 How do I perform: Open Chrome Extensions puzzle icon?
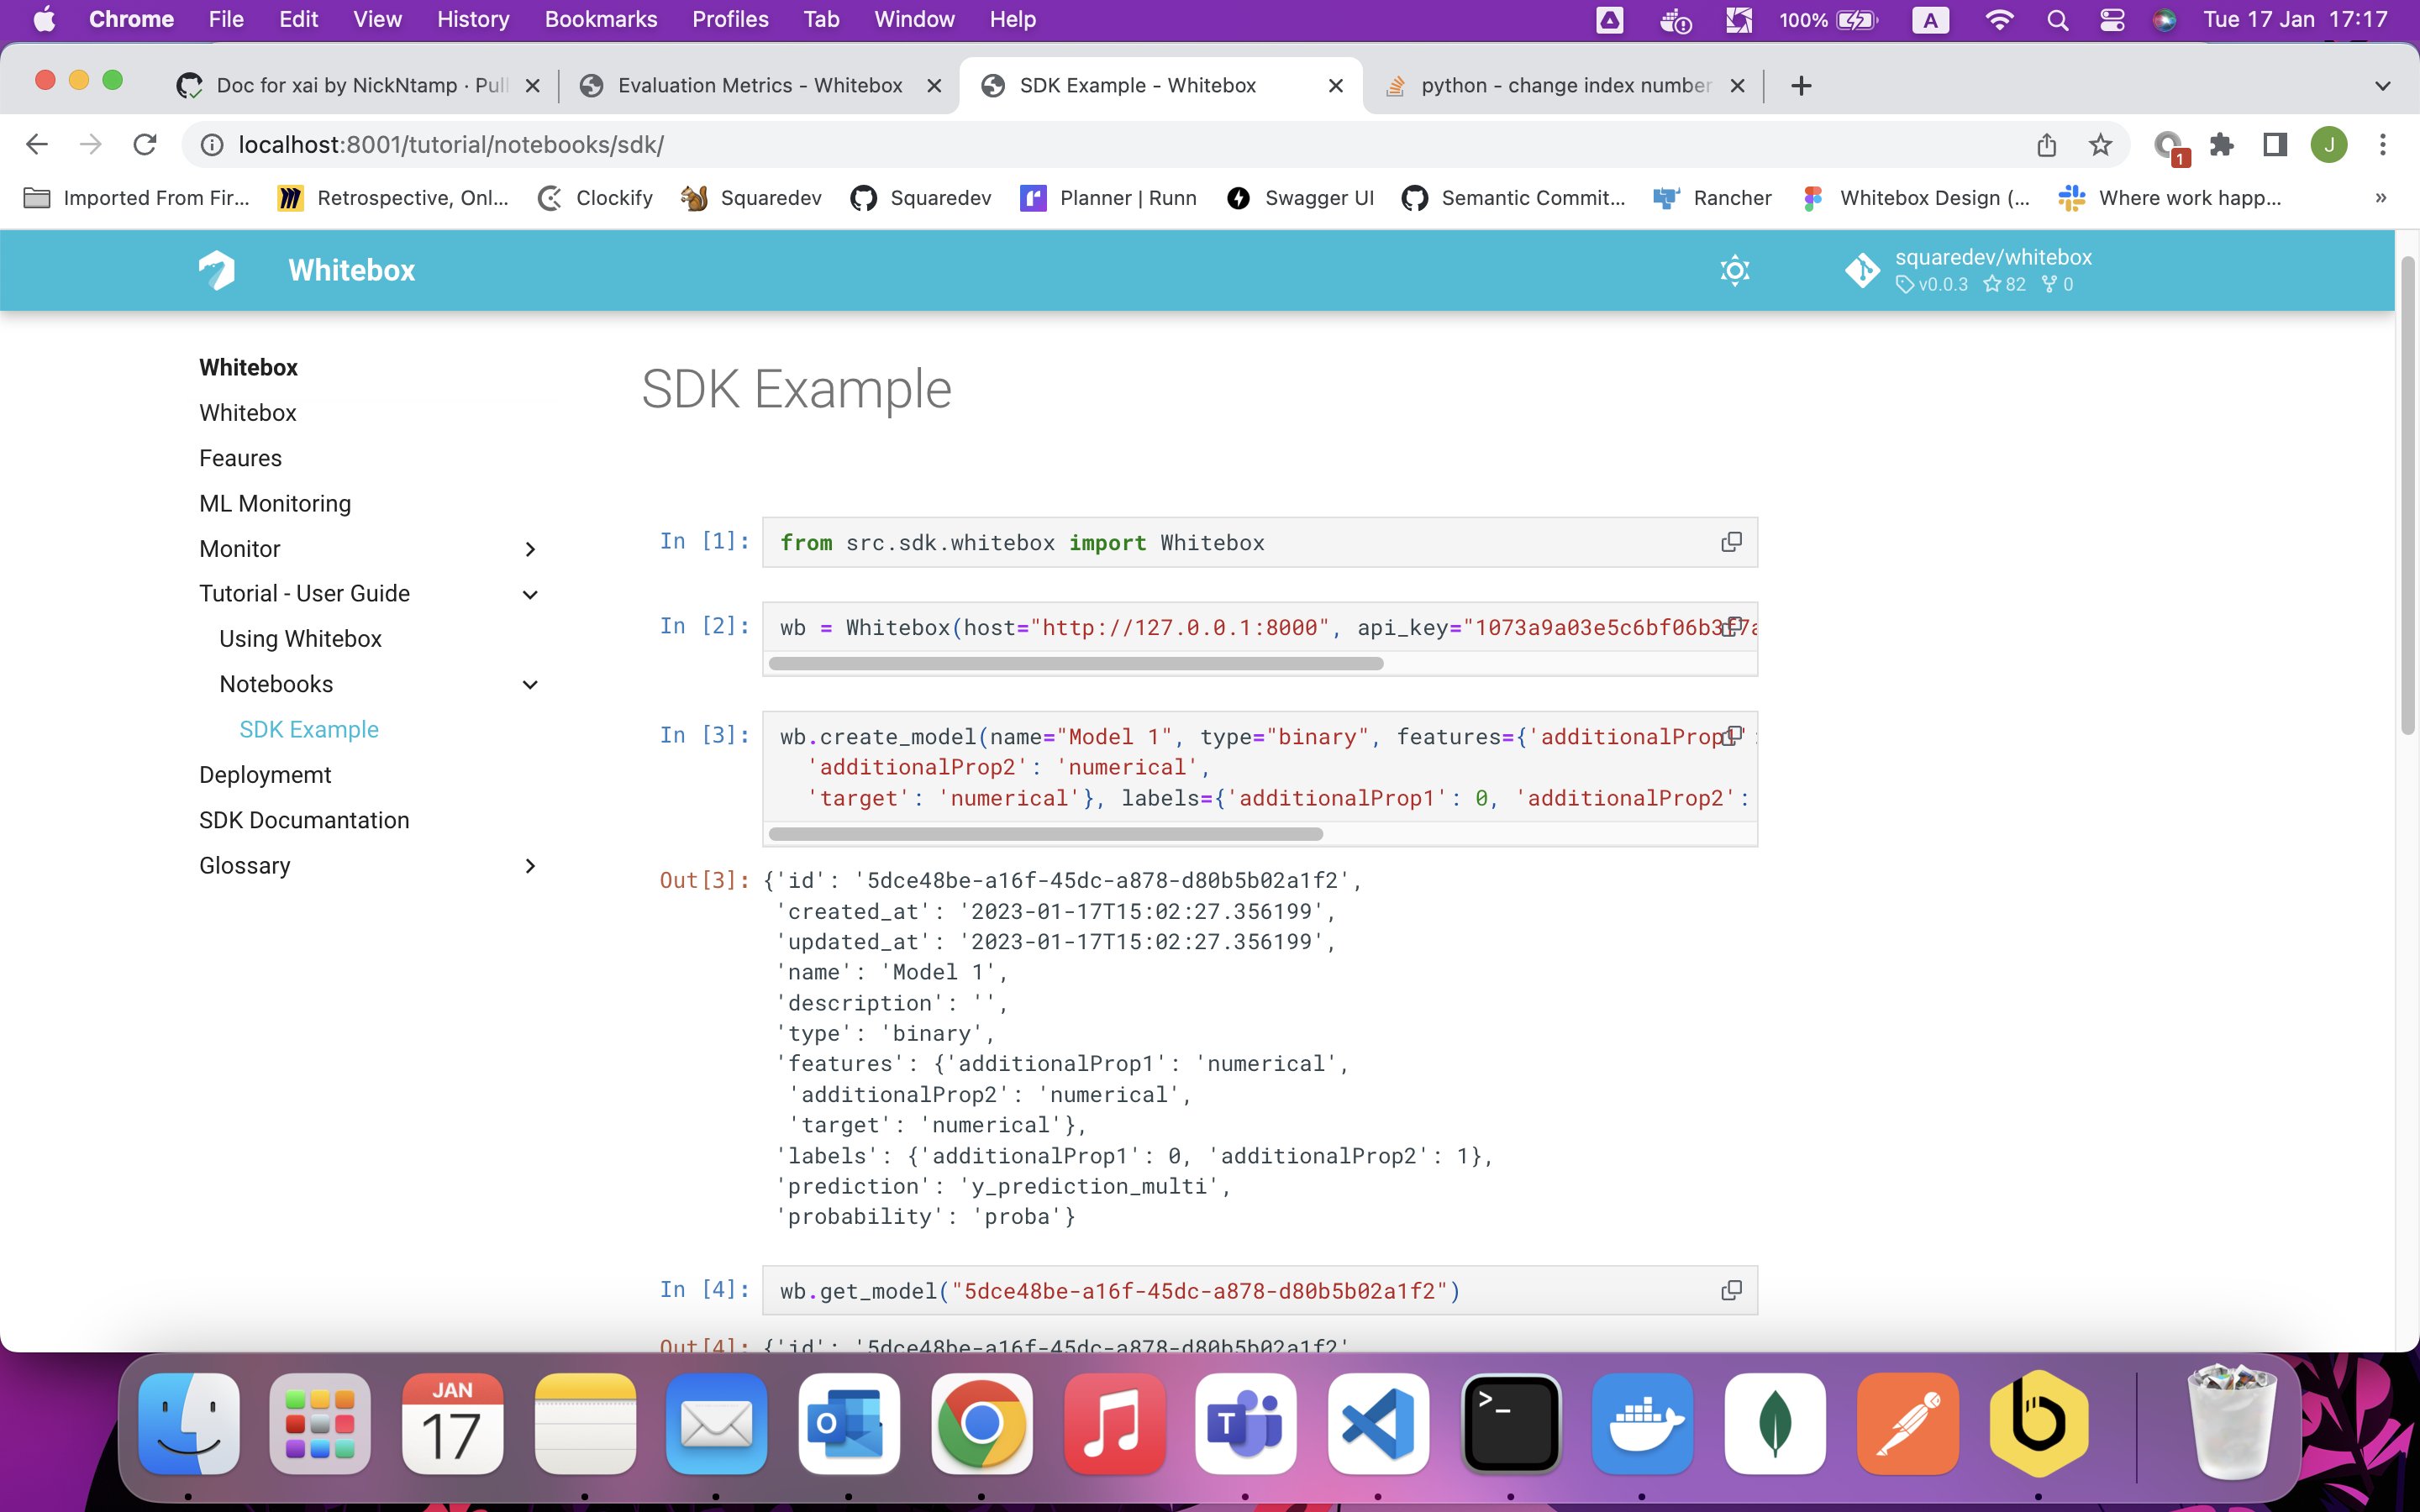coord(2221,145)
